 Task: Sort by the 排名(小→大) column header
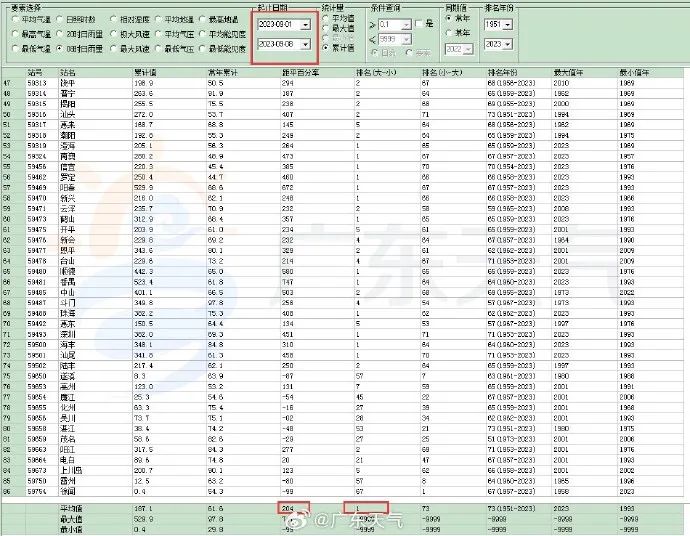tap(442, 73)
